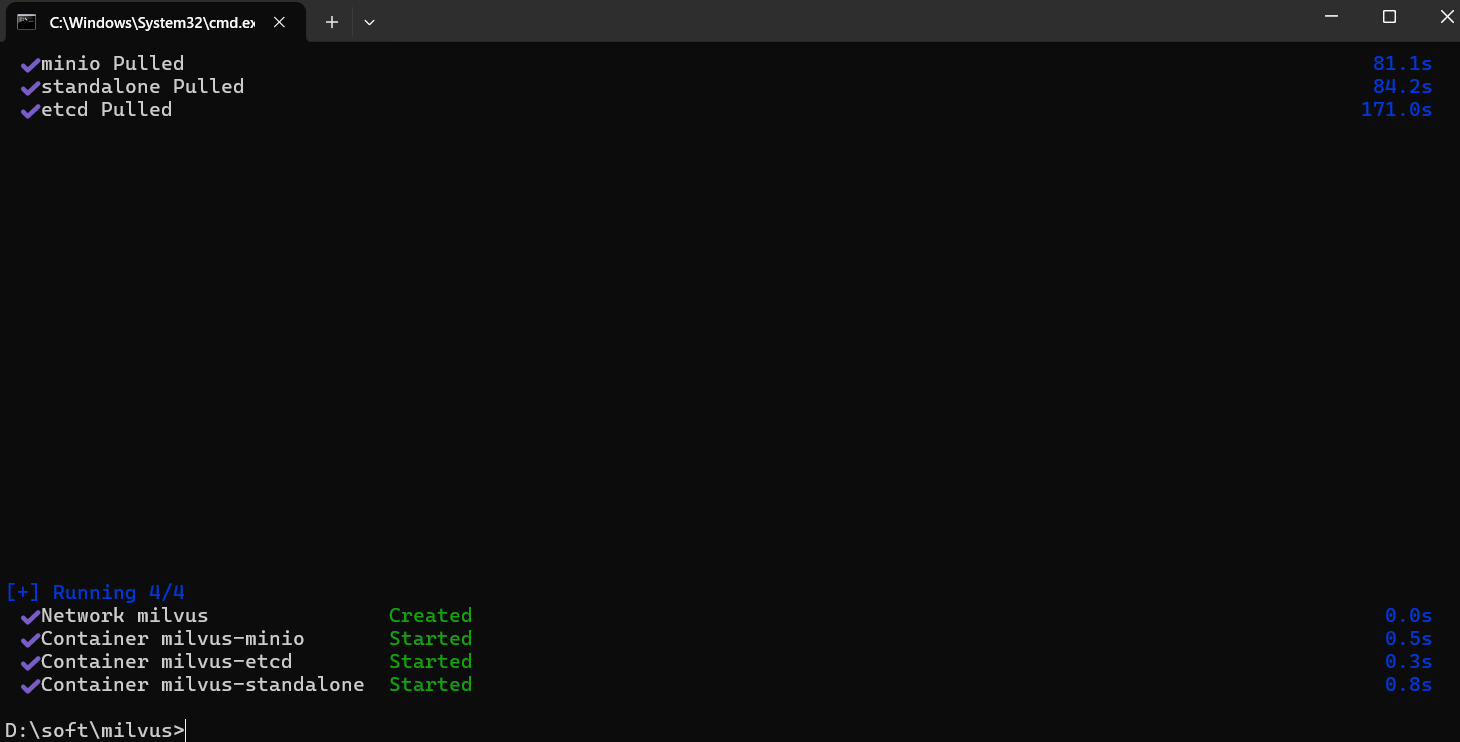1460x742 pixels.
Task: Click checkmark beside 'Container milvus-etcd'
Action: point(30,663)
